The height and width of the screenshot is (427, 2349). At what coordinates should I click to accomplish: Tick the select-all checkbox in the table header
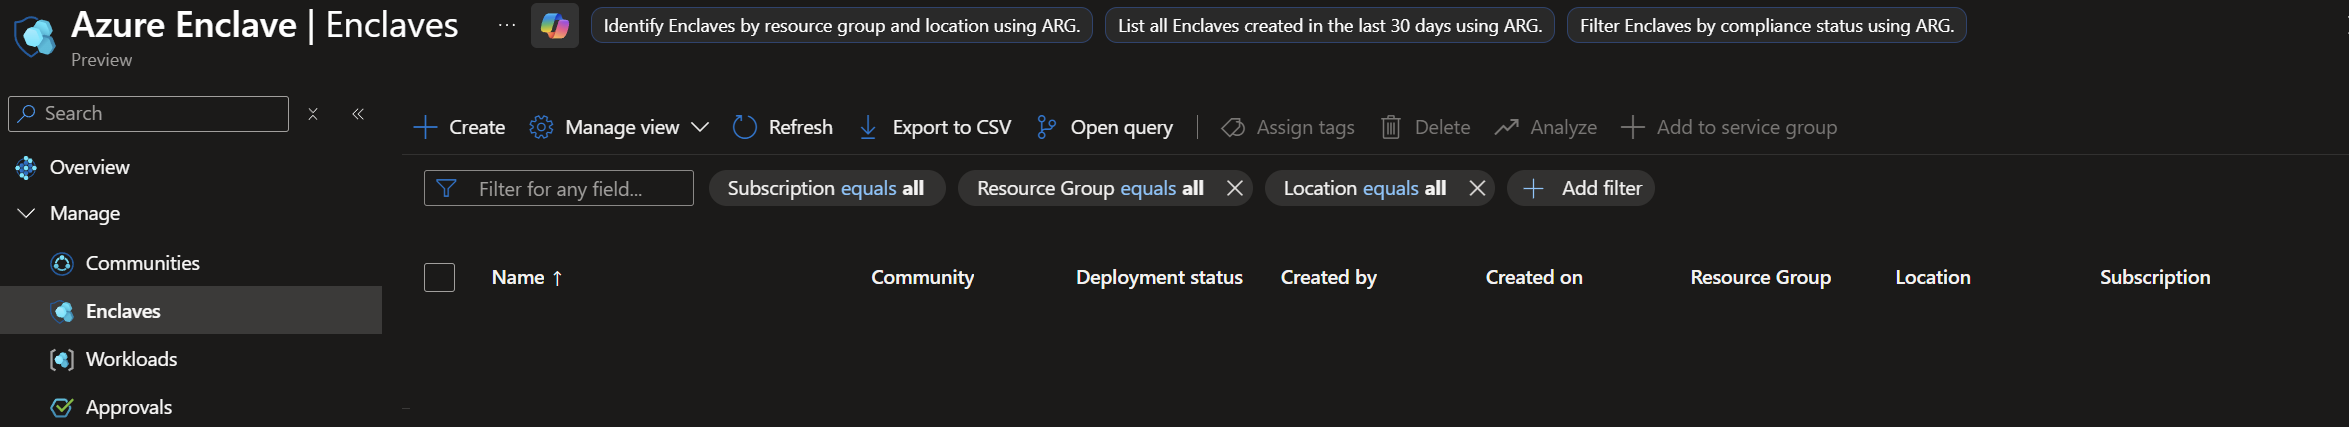(439, 277)
